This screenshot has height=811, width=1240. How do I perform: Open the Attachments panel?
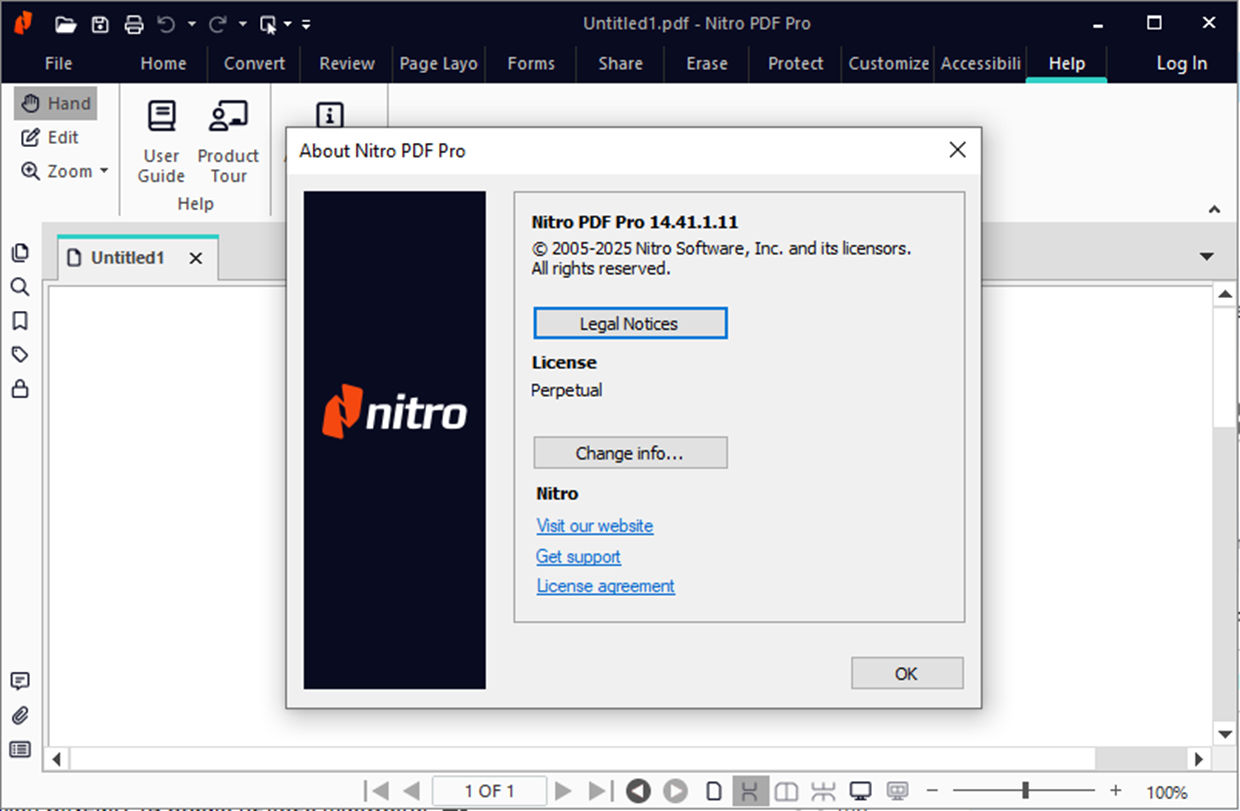tap(20, 715)
